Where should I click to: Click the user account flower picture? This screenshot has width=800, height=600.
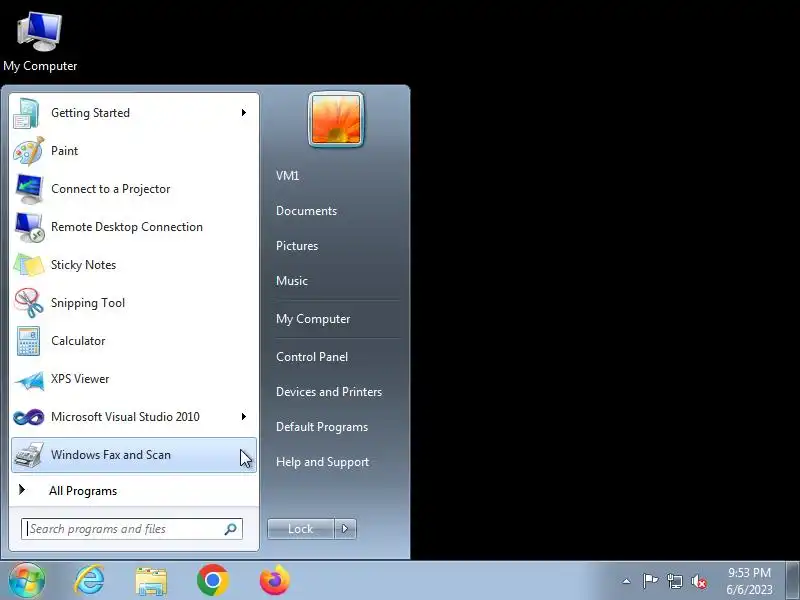(336, 119)
